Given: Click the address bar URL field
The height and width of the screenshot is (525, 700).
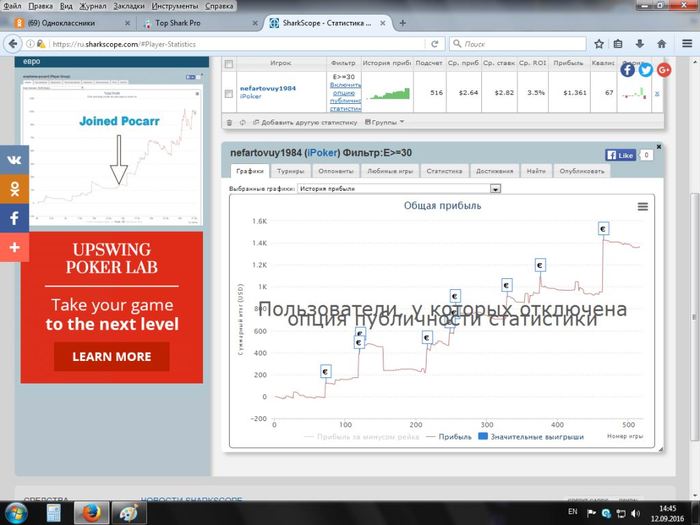Looking at the screenshot, I should pos(237,44).
